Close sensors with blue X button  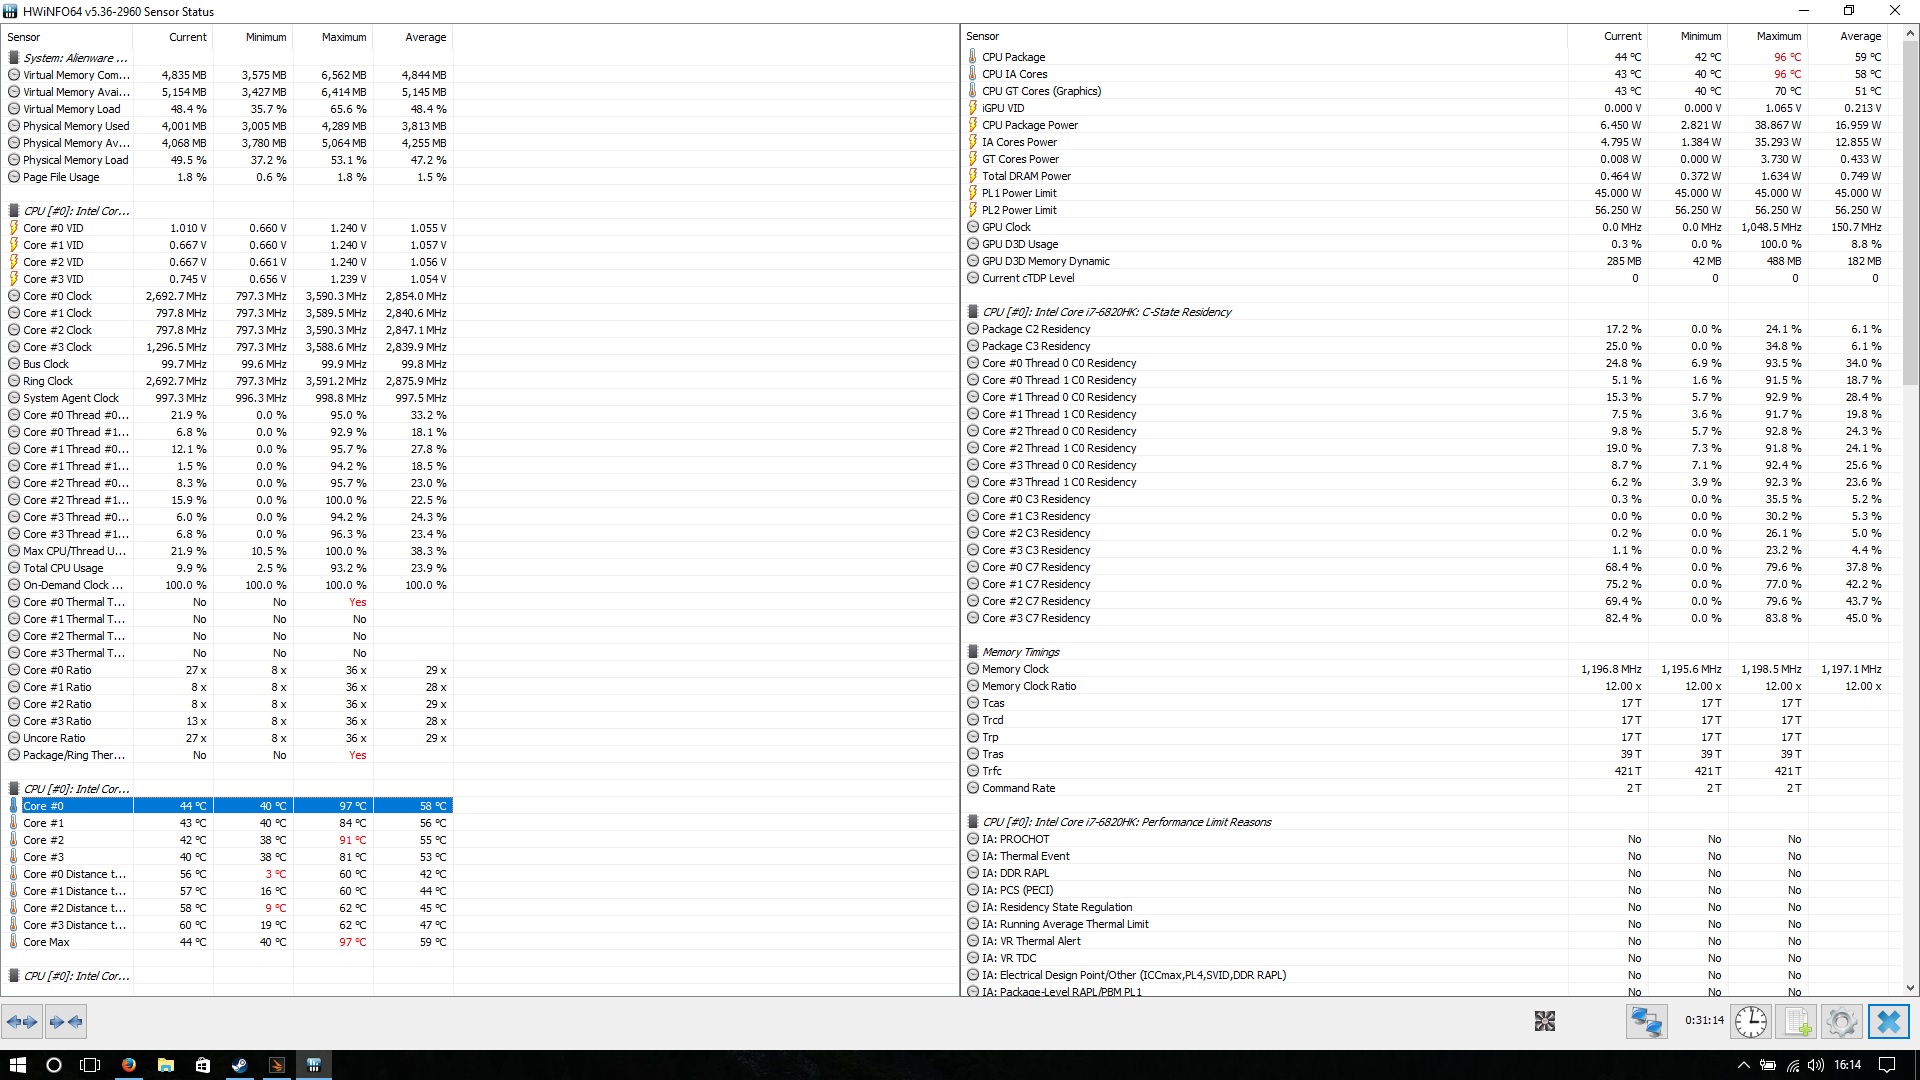[1888, 1021]
